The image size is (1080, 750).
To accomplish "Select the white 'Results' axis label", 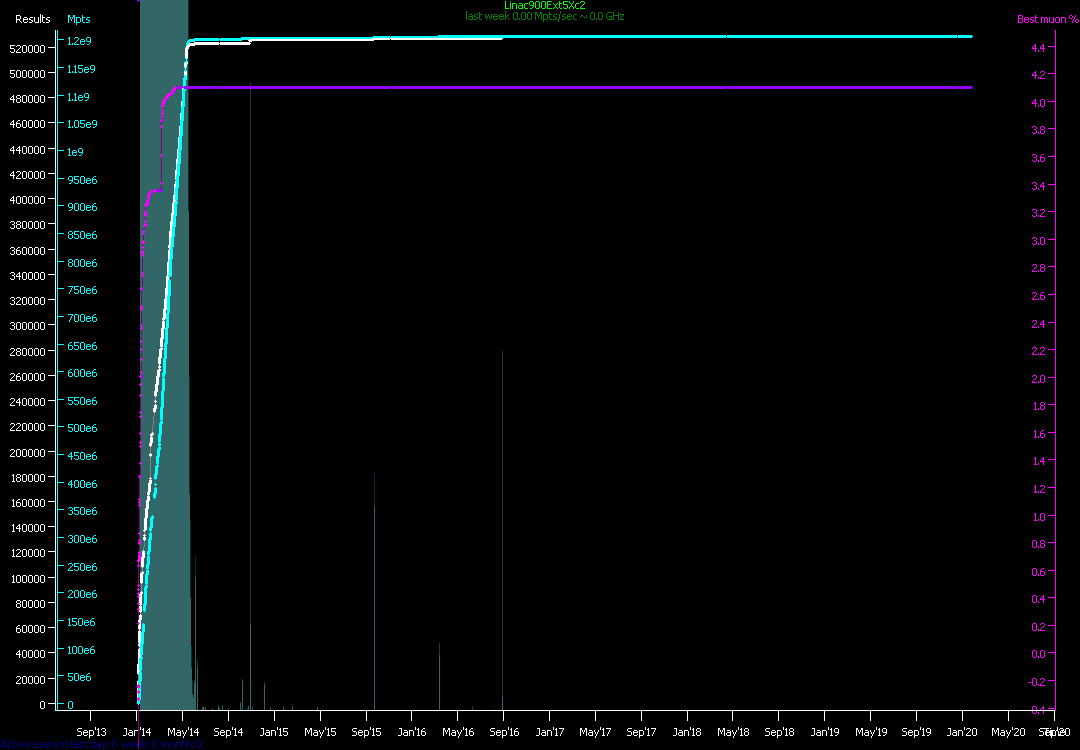I will click(32, 19).
